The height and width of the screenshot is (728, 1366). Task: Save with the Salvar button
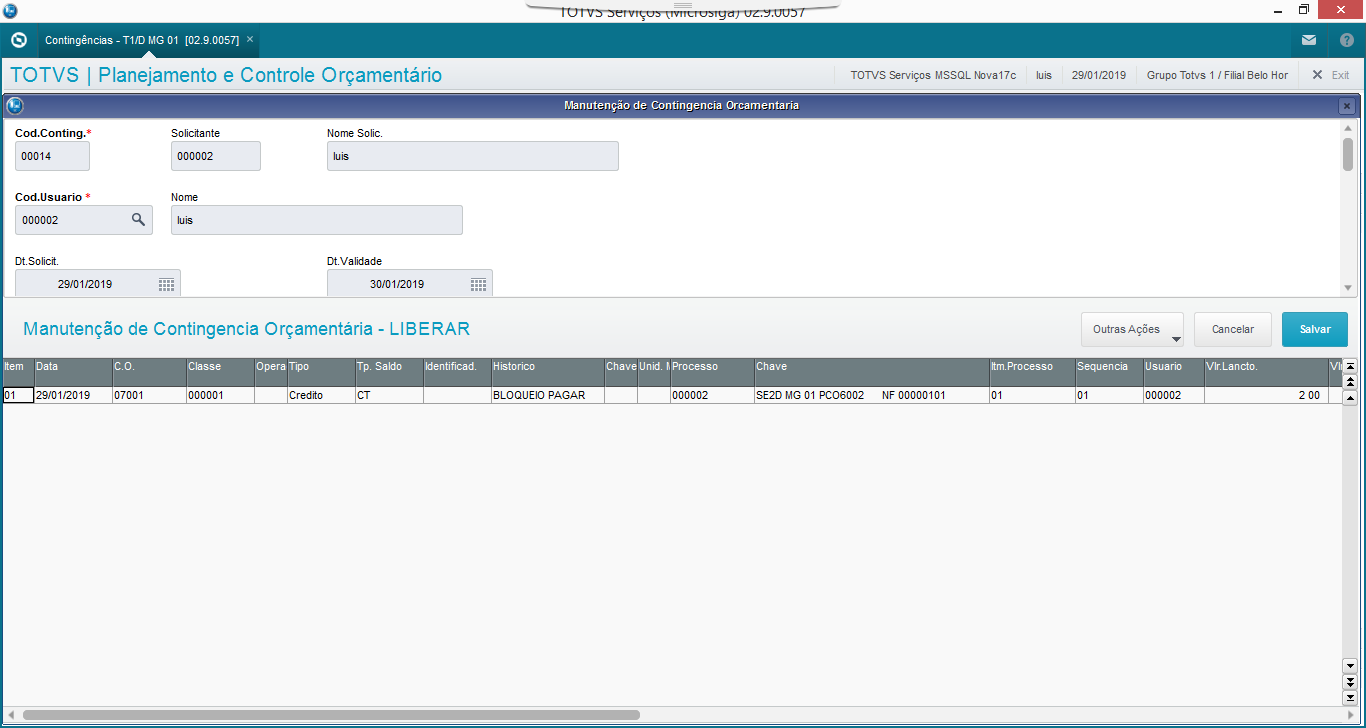point(1315,329)
